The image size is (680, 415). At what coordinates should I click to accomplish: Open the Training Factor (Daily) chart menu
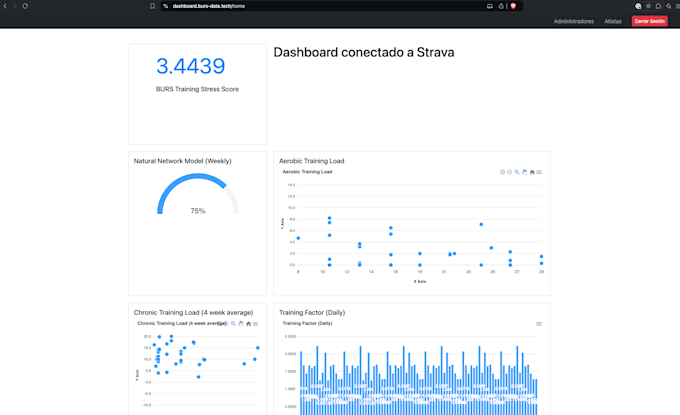point(539,324)
